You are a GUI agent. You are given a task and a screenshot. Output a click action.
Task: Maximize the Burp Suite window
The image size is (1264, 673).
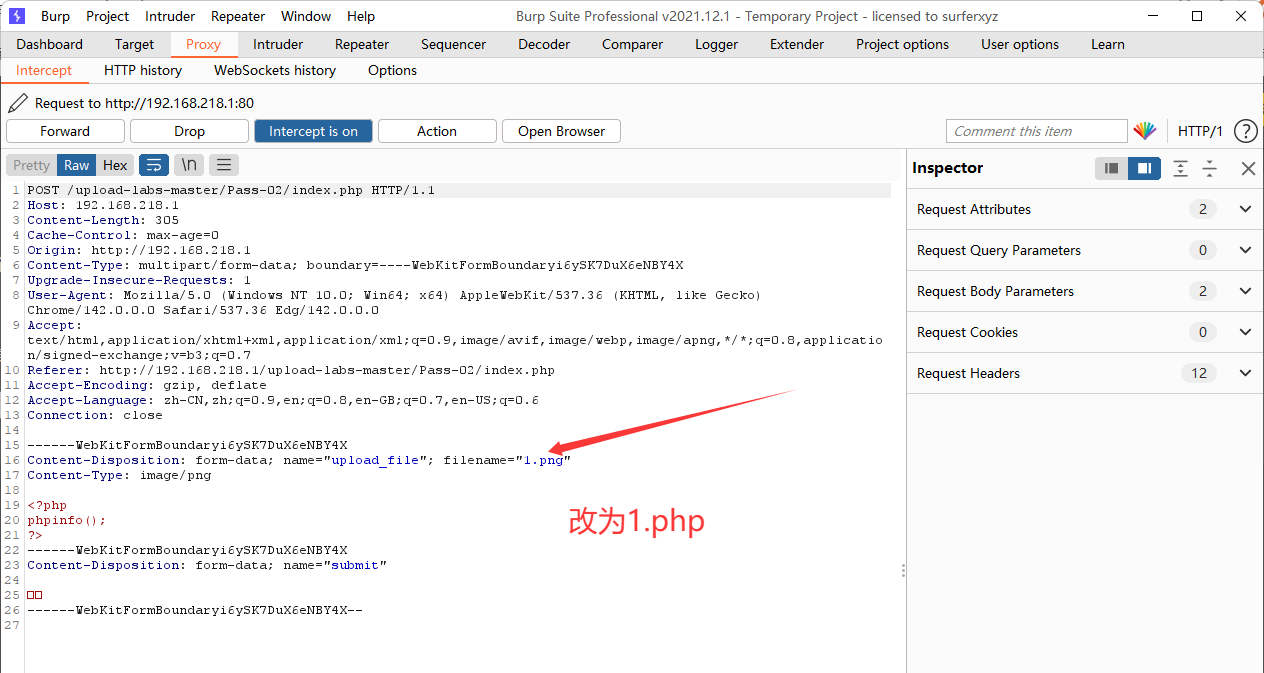coord(1197,16)
